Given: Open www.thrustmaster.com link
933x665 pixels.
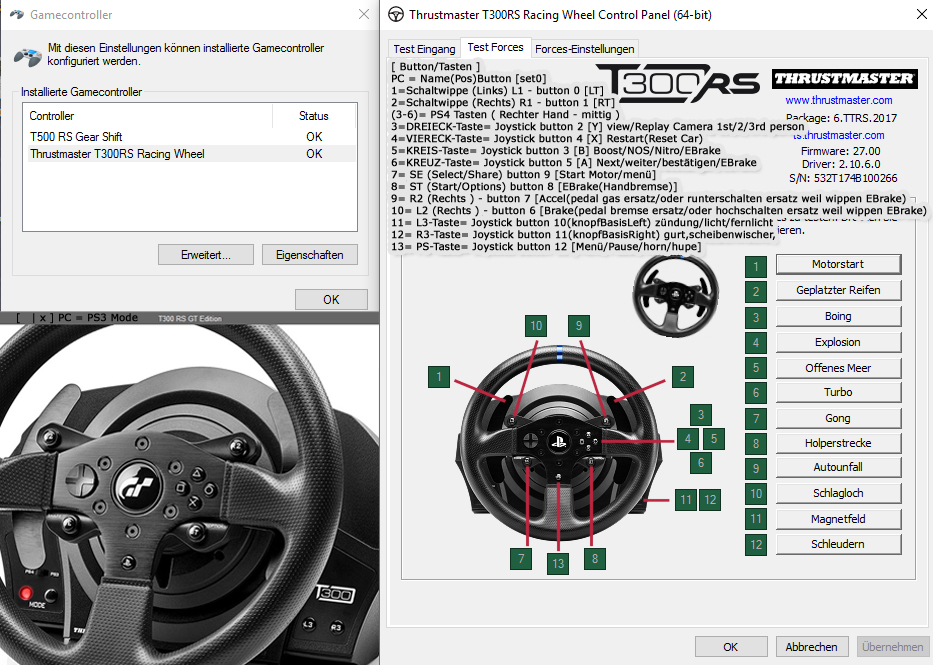Looking at the screenshot, I should point(838,100).
